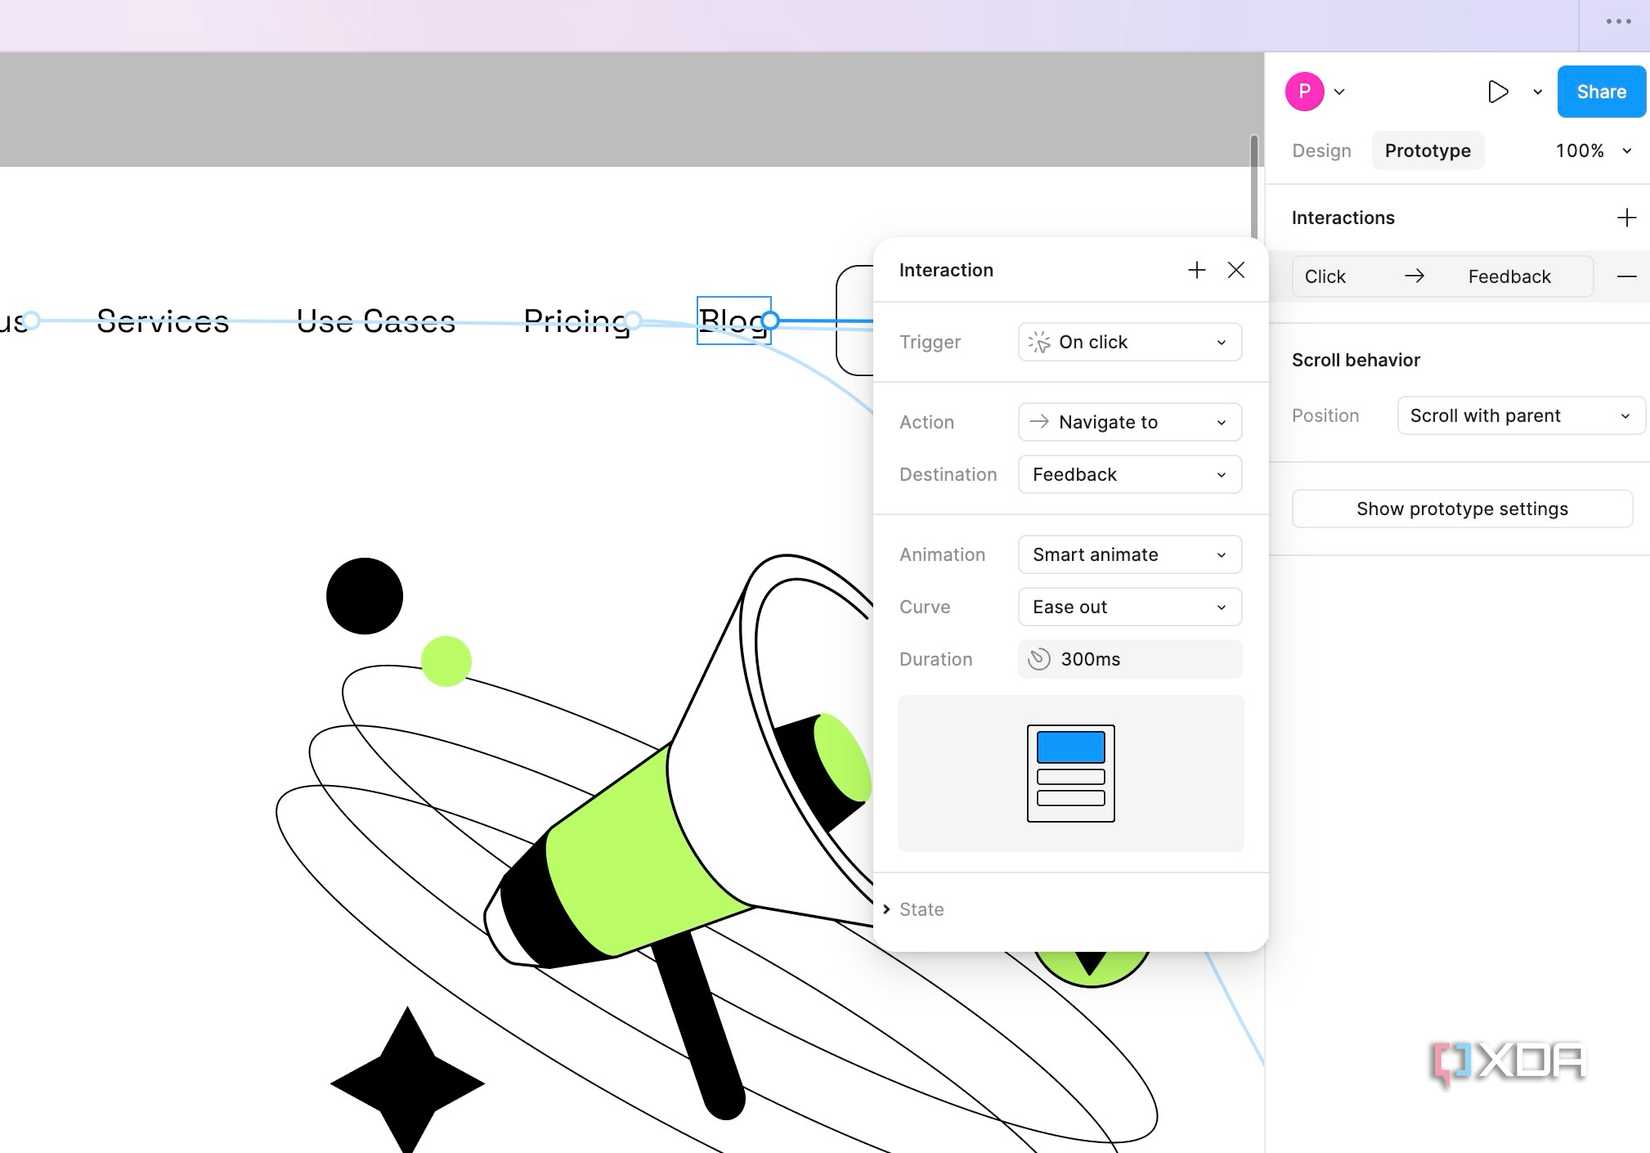The image size is (1650, 1153).
Task: Open the Scroll with parent position dropdown
Action: pyautogui.click(x=1519, y=415)
